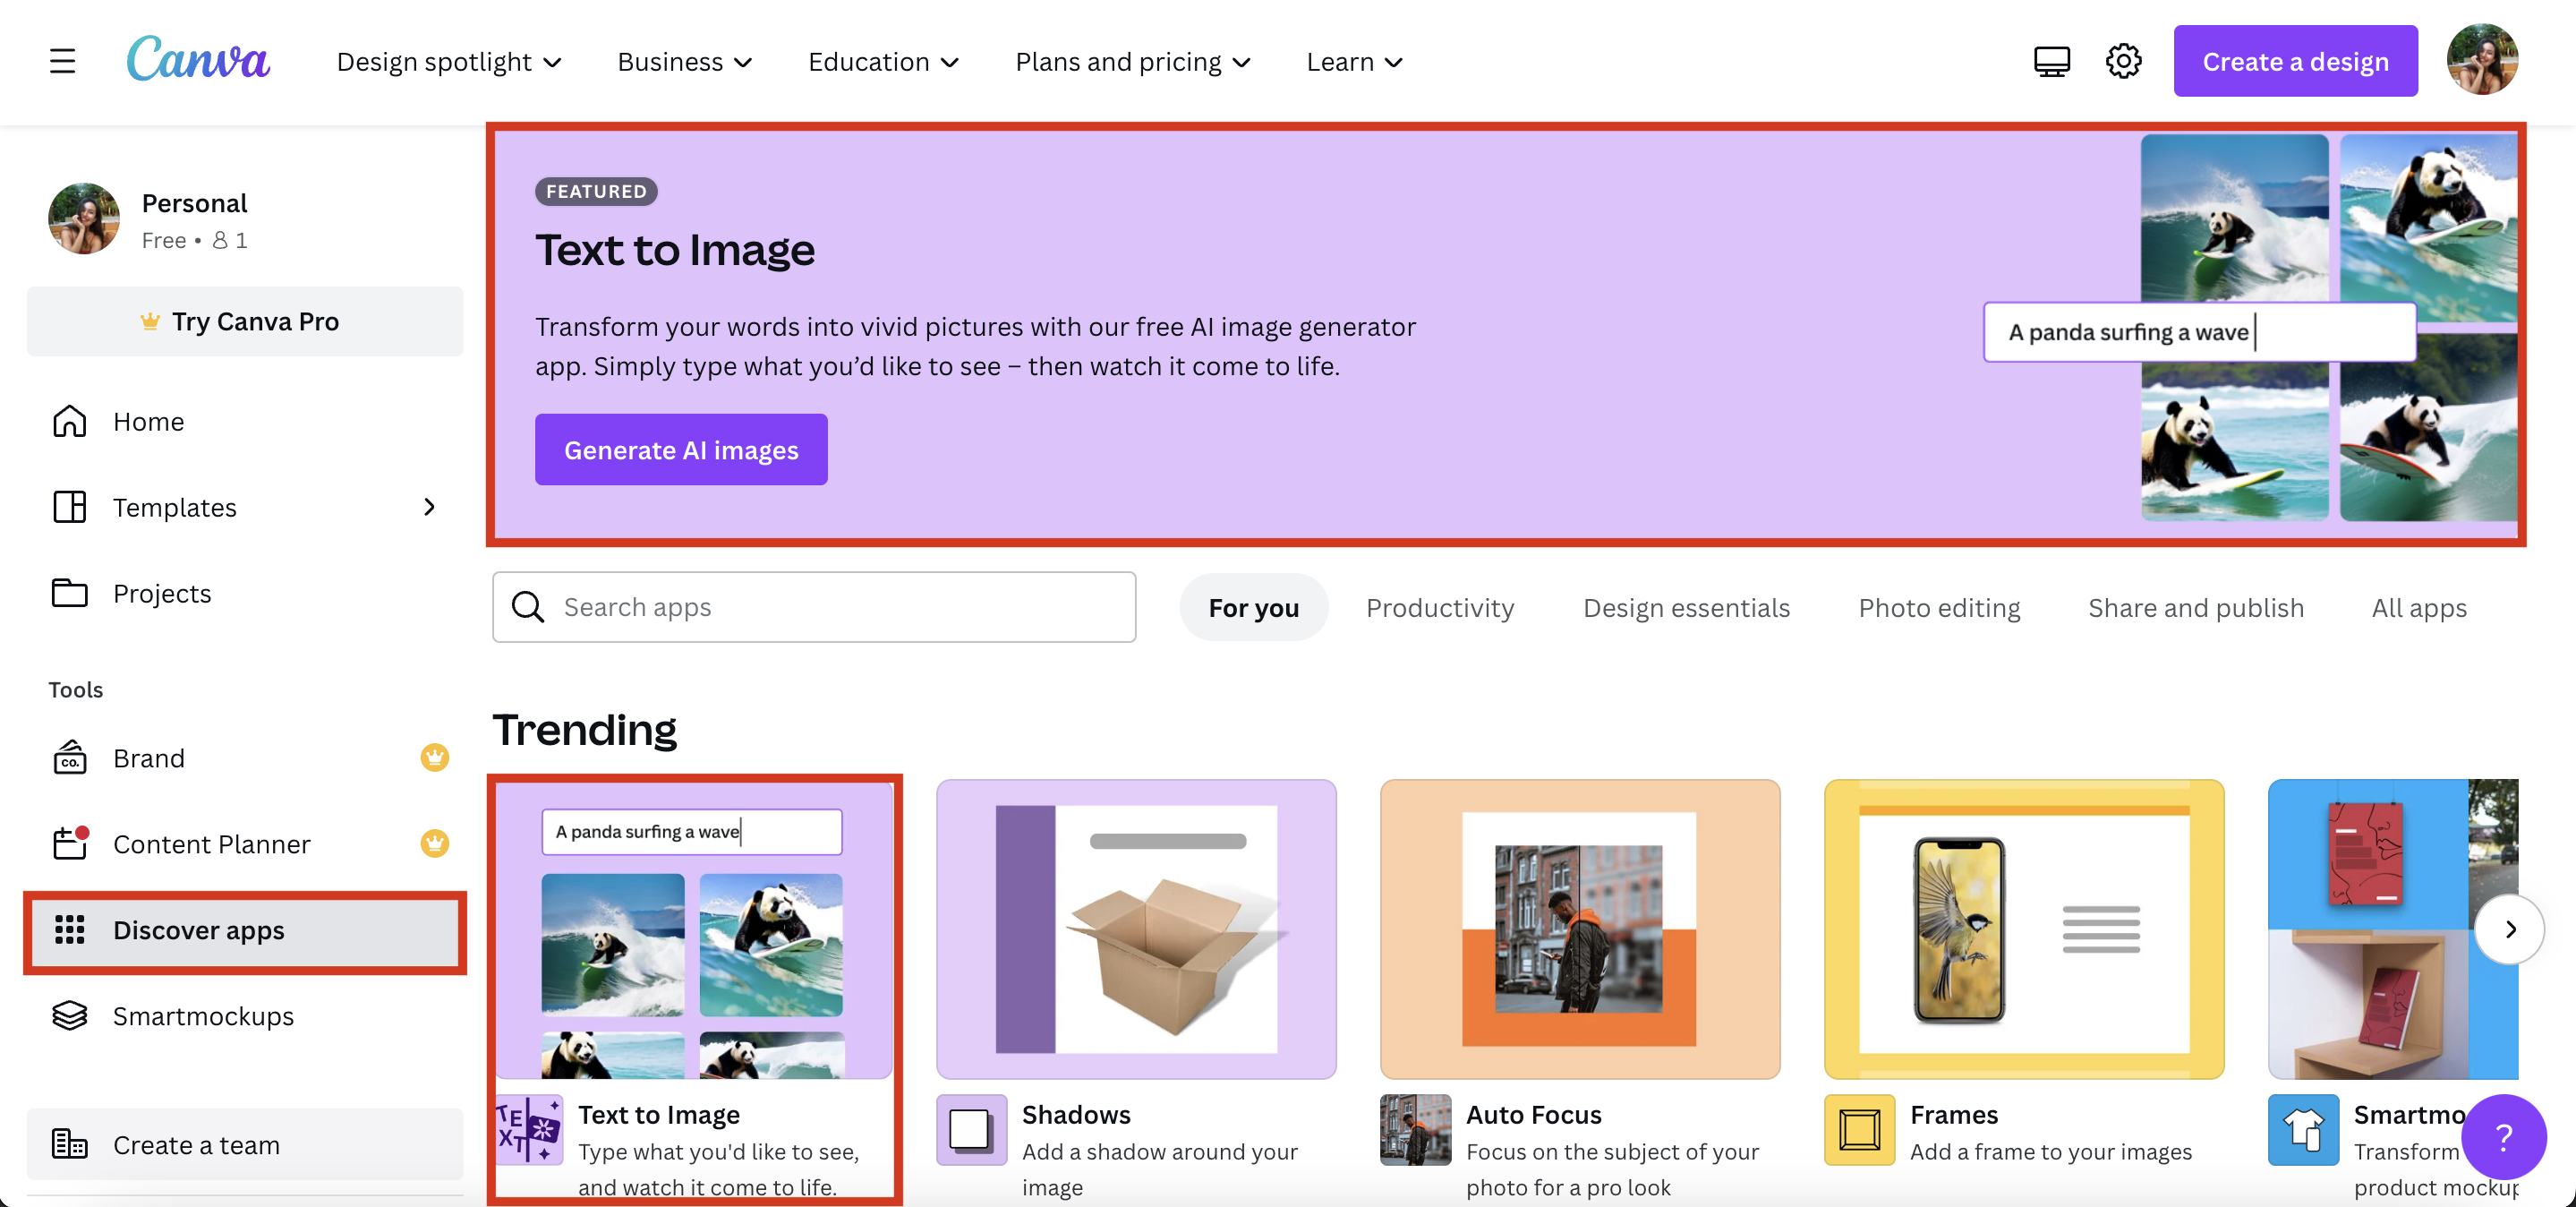Switch to the Productivity tab
The height and width of the screenshot is (1207, 2576).
pyautogui.click(x=1440, y=607)
